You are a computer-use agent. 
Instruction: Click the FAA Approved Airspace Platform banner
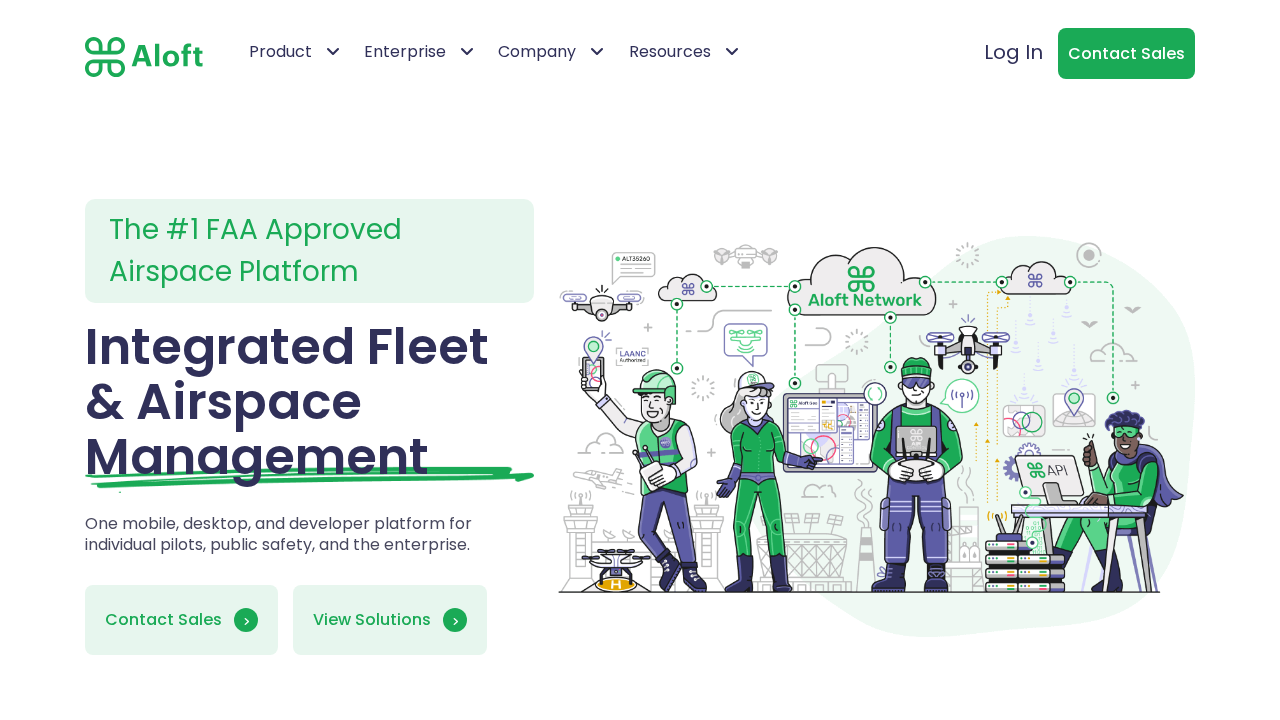pyautogui.click(x=309, y=251)
